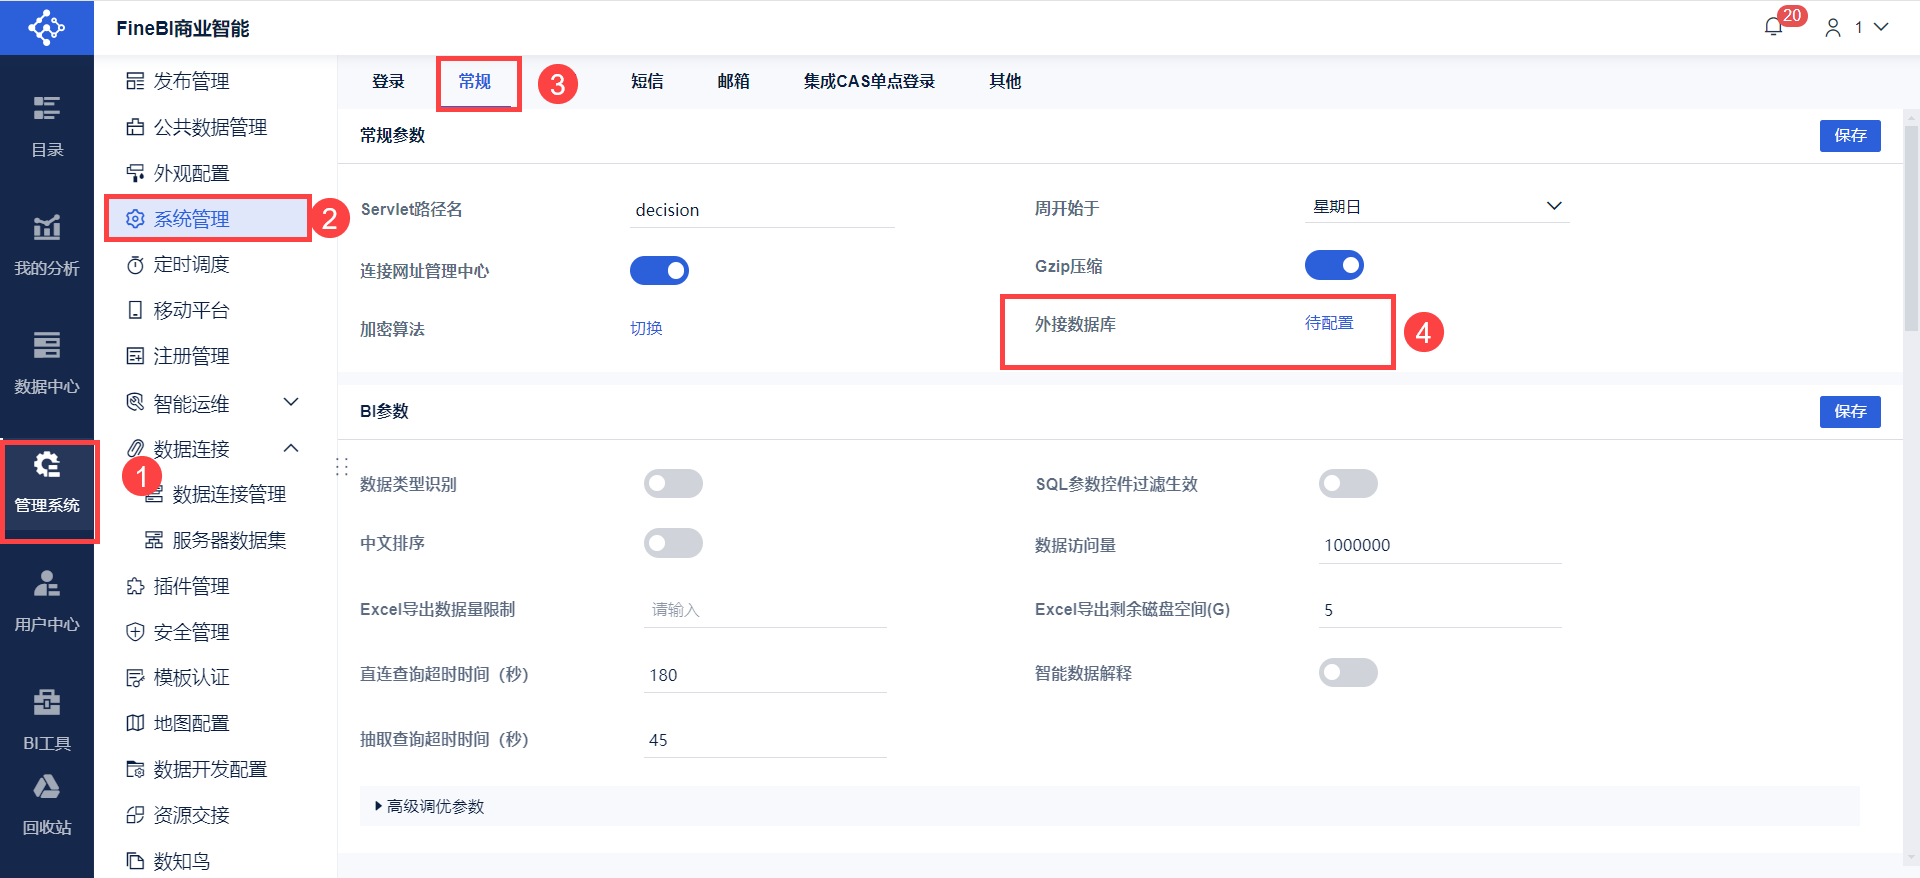
Task: Open the notification bell icon
Action: [1773, 27]
